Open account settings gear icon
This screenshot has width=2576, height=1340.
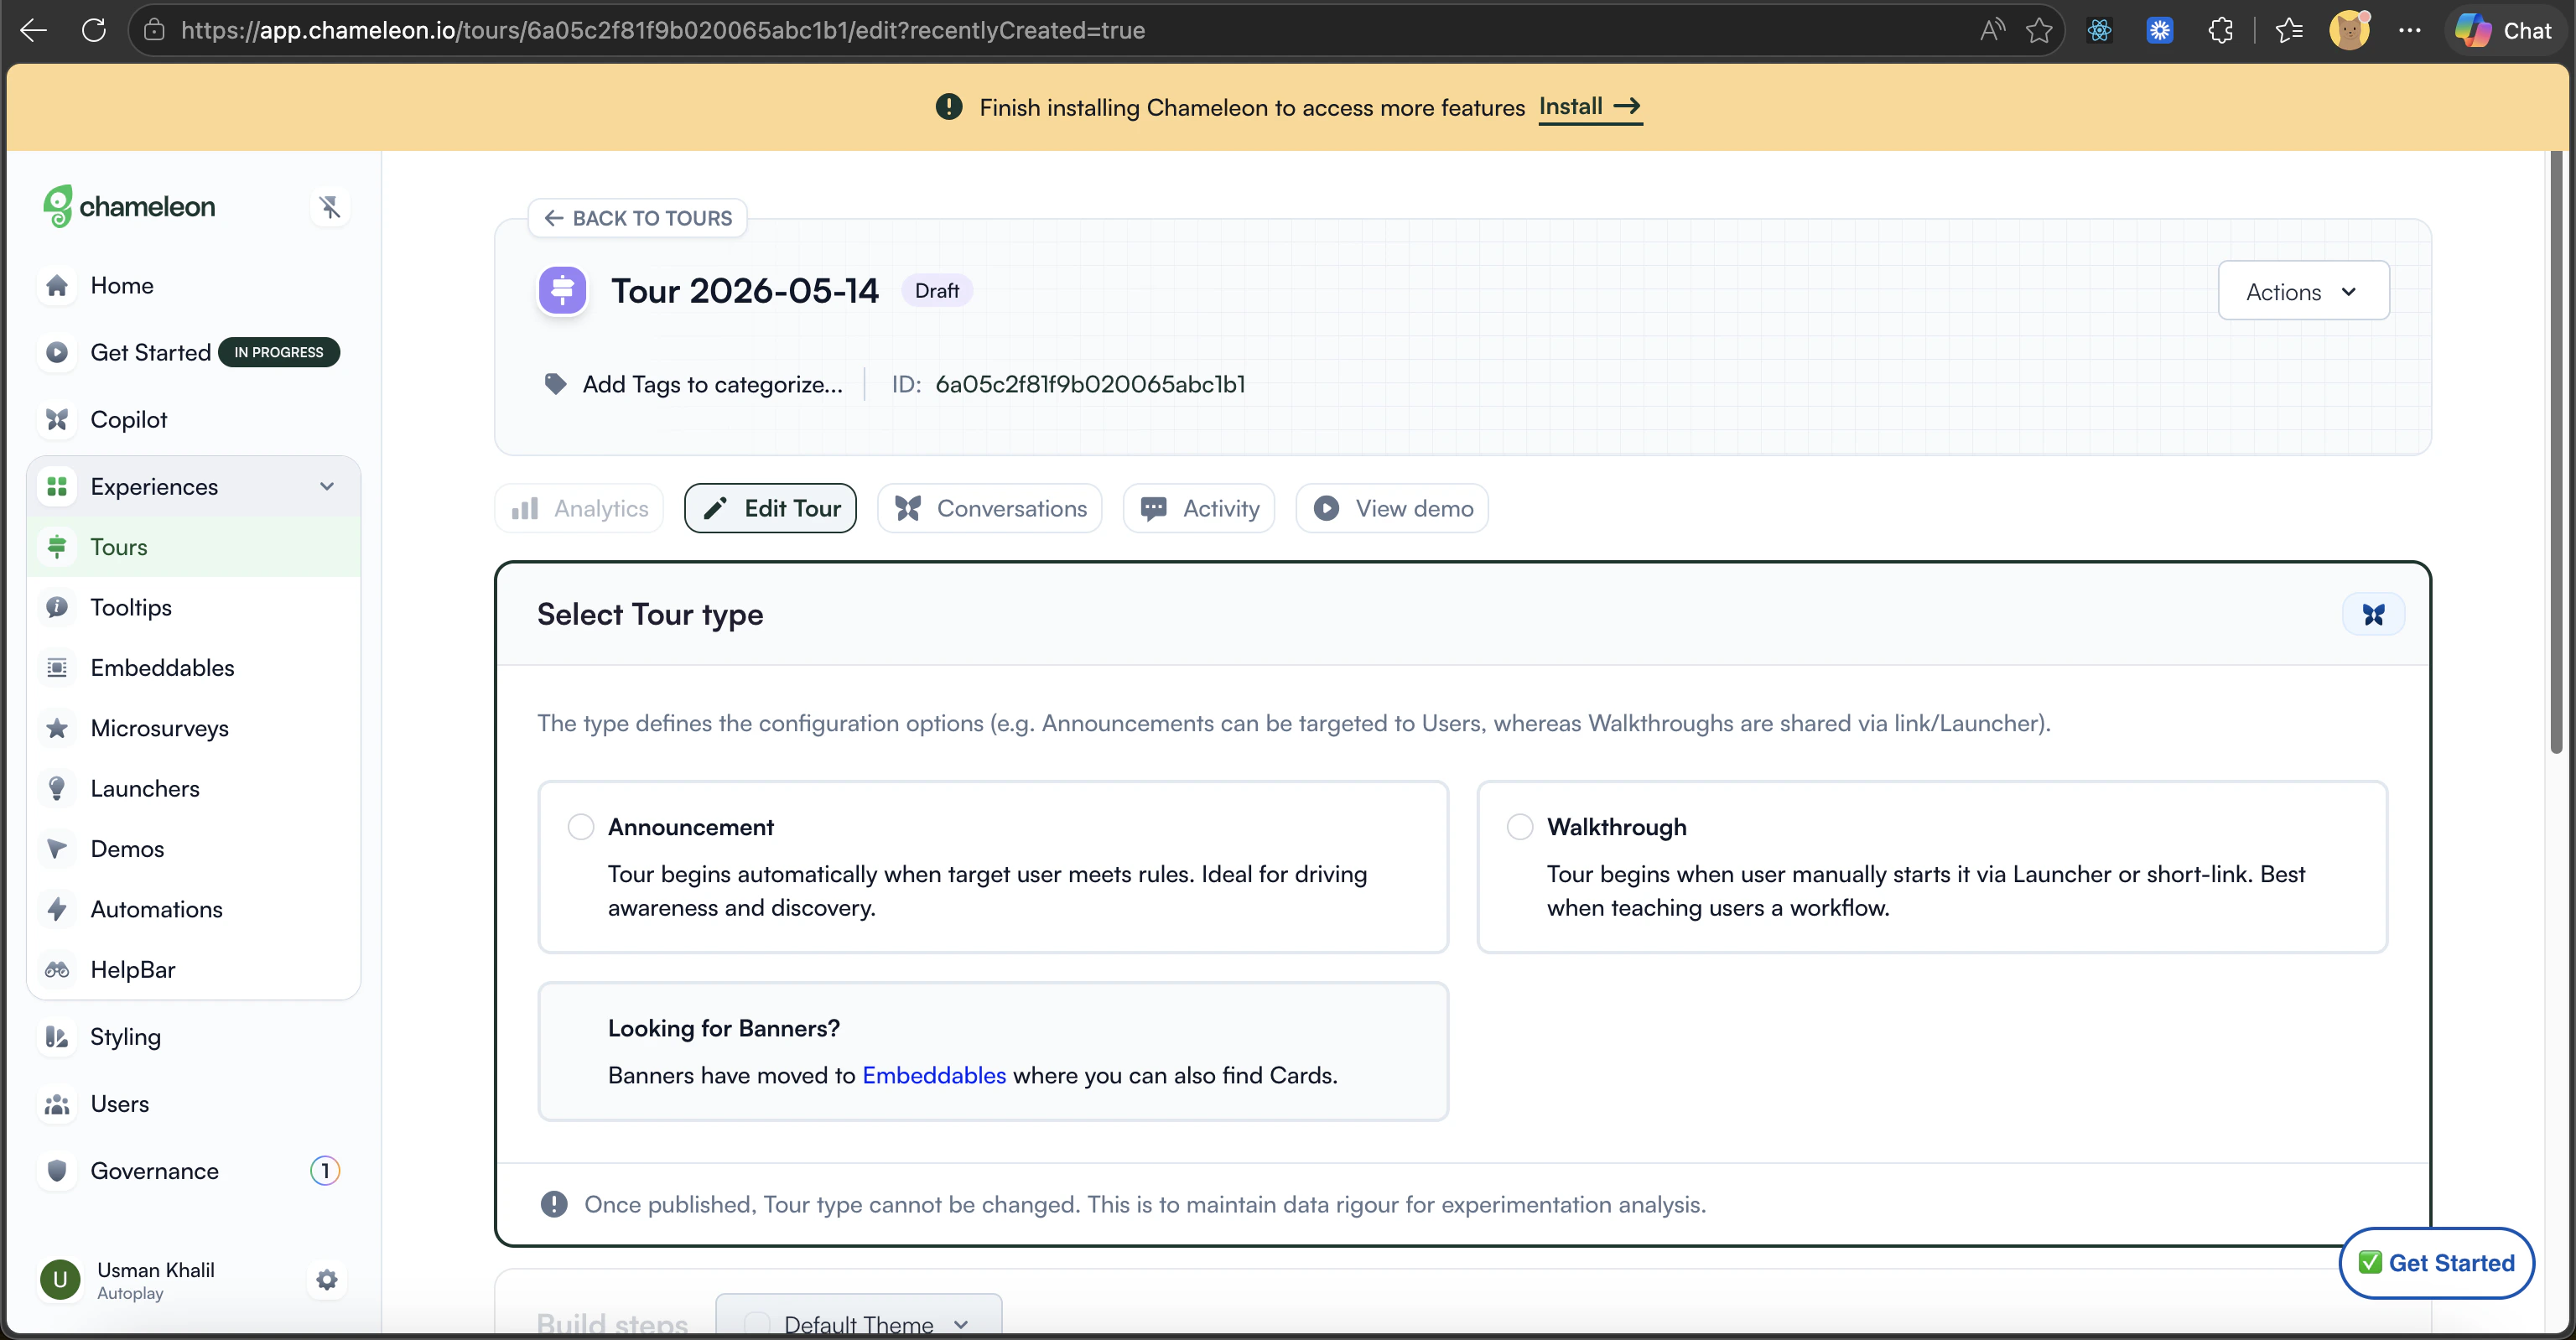[x=327, y=1279]
